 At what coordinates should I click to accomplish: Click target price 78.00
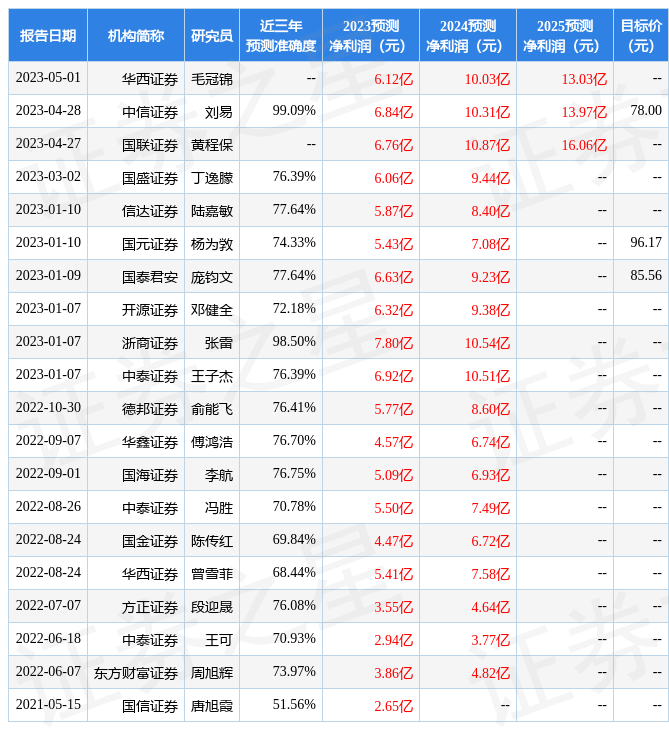tap(646, 110)
